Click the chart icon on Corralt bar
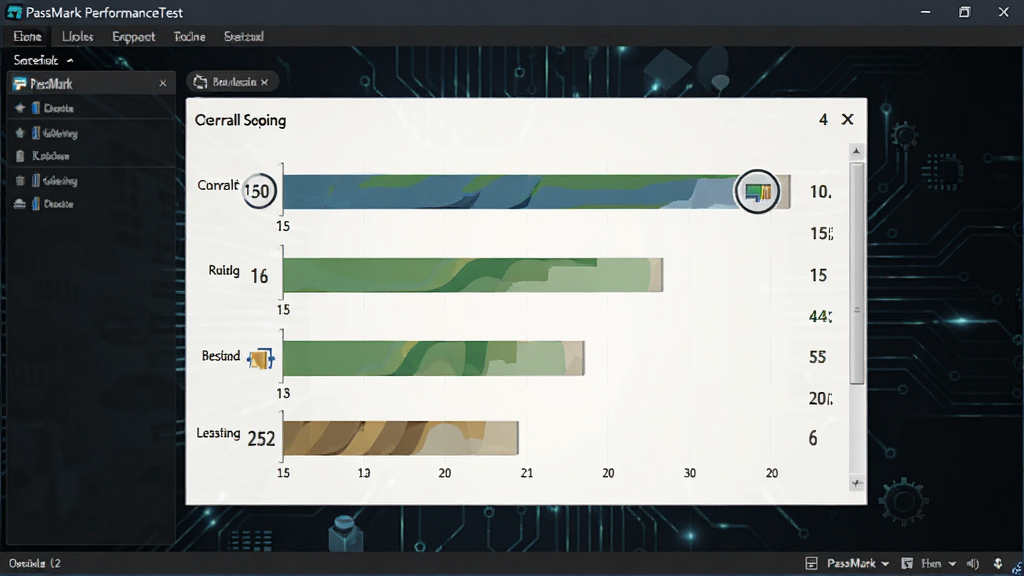This screenshot has height=576, width=1024. (x=758, y=192)
